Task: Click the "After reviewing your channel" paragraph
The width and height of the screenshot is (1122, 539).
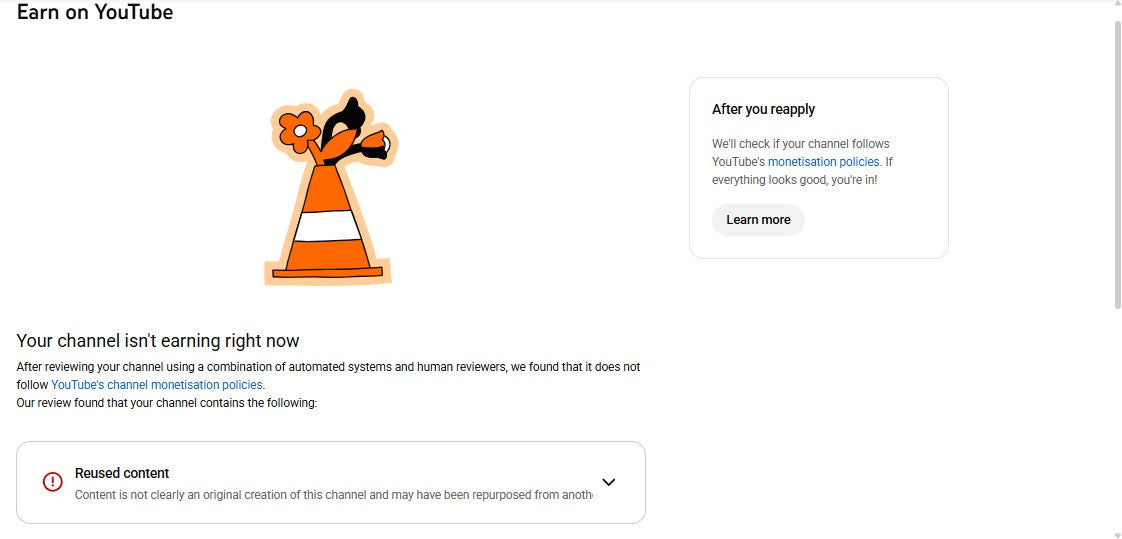Action: coord(328,367)
